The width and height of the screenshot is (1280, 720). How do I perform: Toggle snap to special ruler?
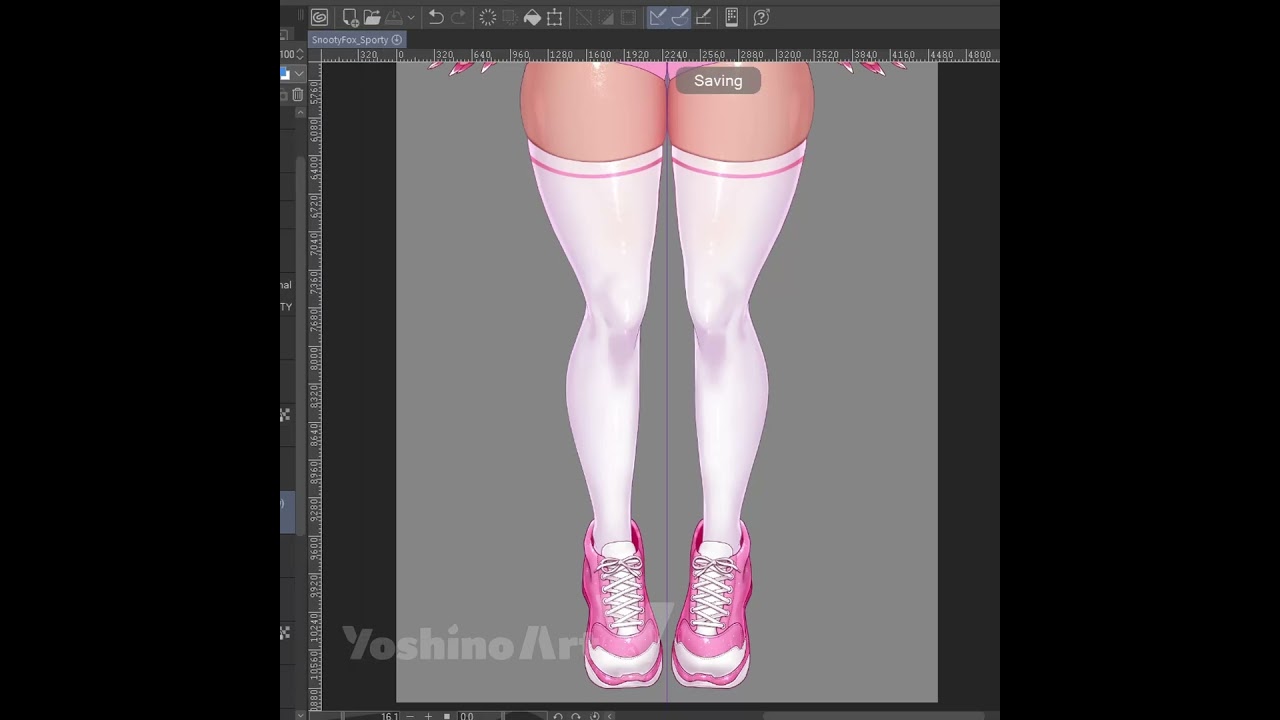(680, 17)
